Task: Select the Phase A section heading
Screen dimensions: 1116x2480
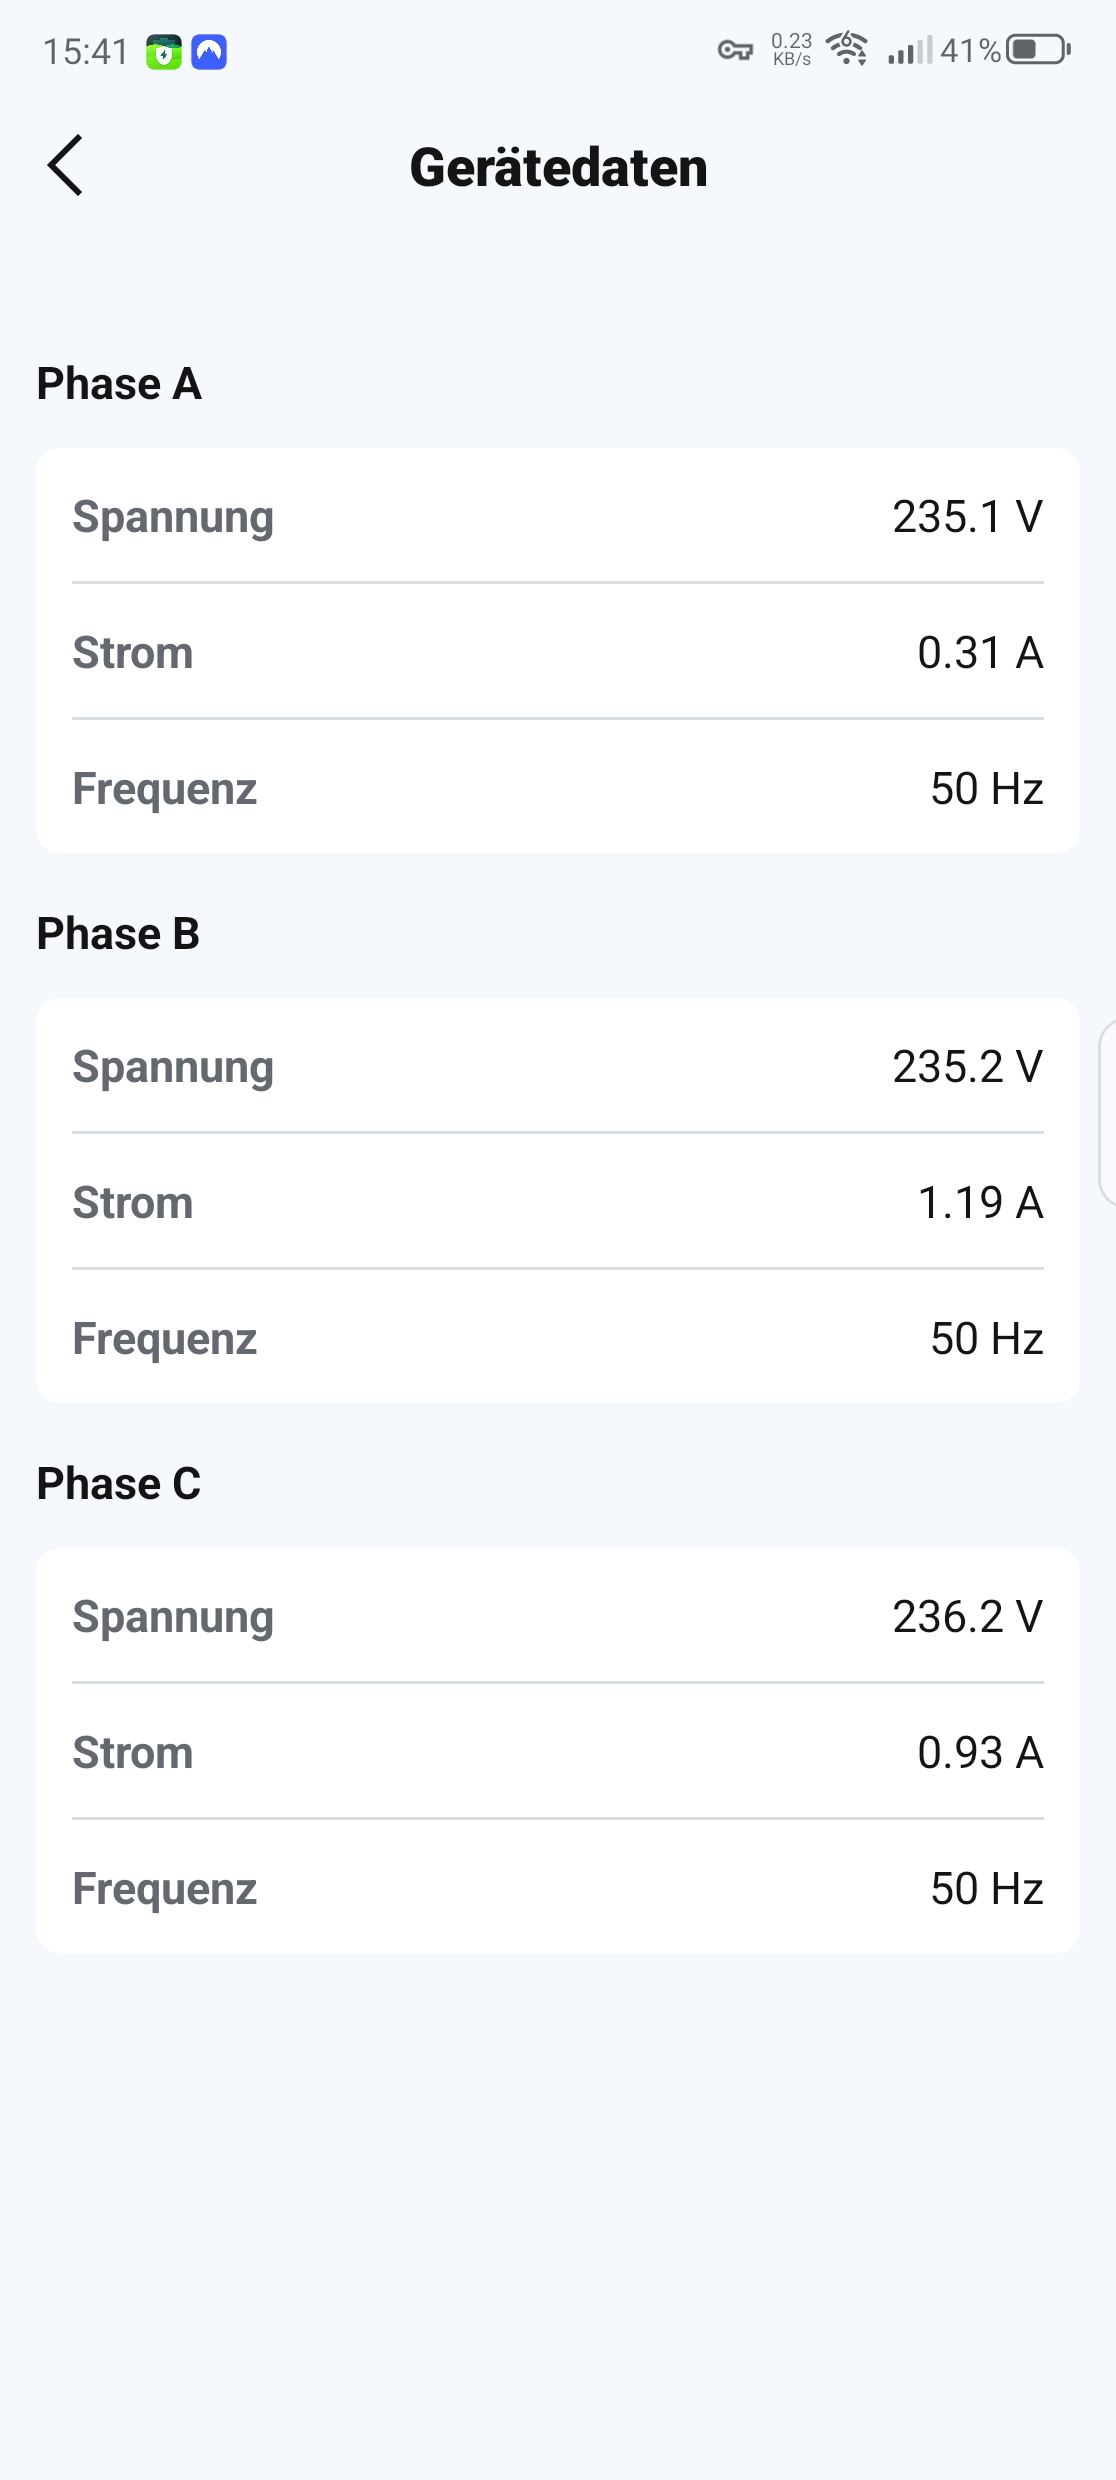Action: coord(119,384)
